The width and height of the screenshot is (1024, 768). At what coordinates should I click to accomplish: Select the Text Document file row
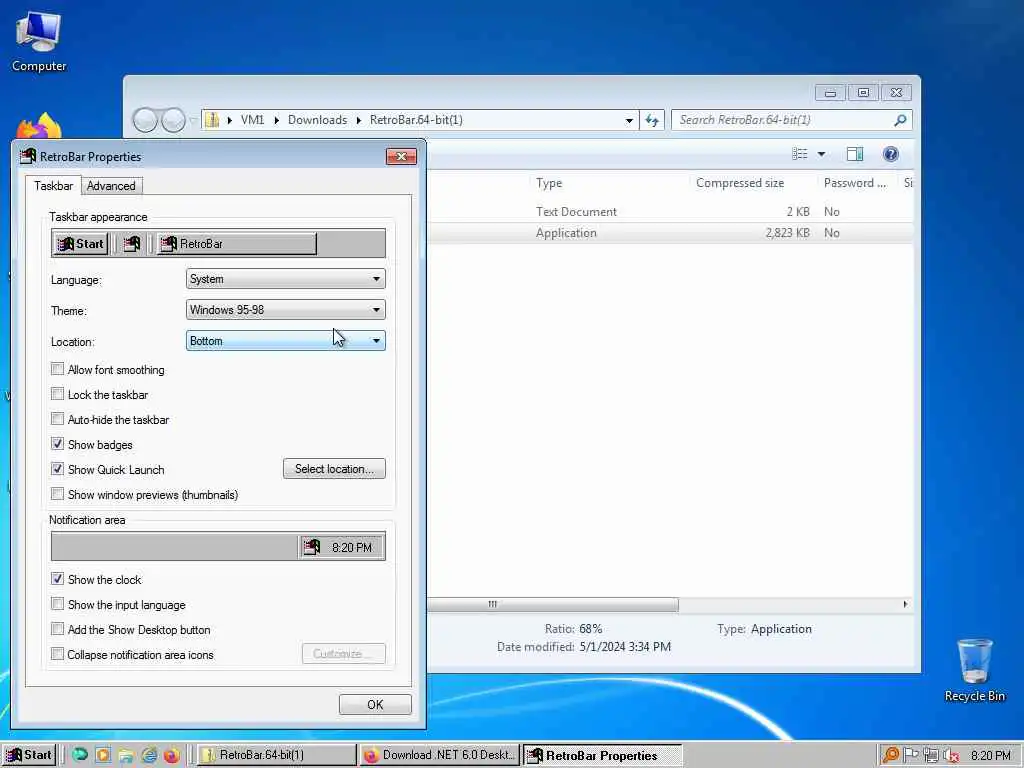[x=671, y=212]
